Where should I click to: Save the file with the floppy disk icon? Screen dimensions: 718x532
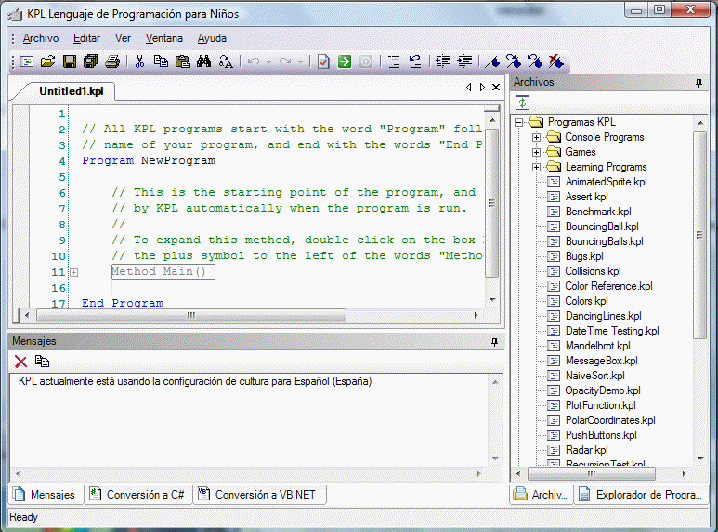(x=69, y=61)
